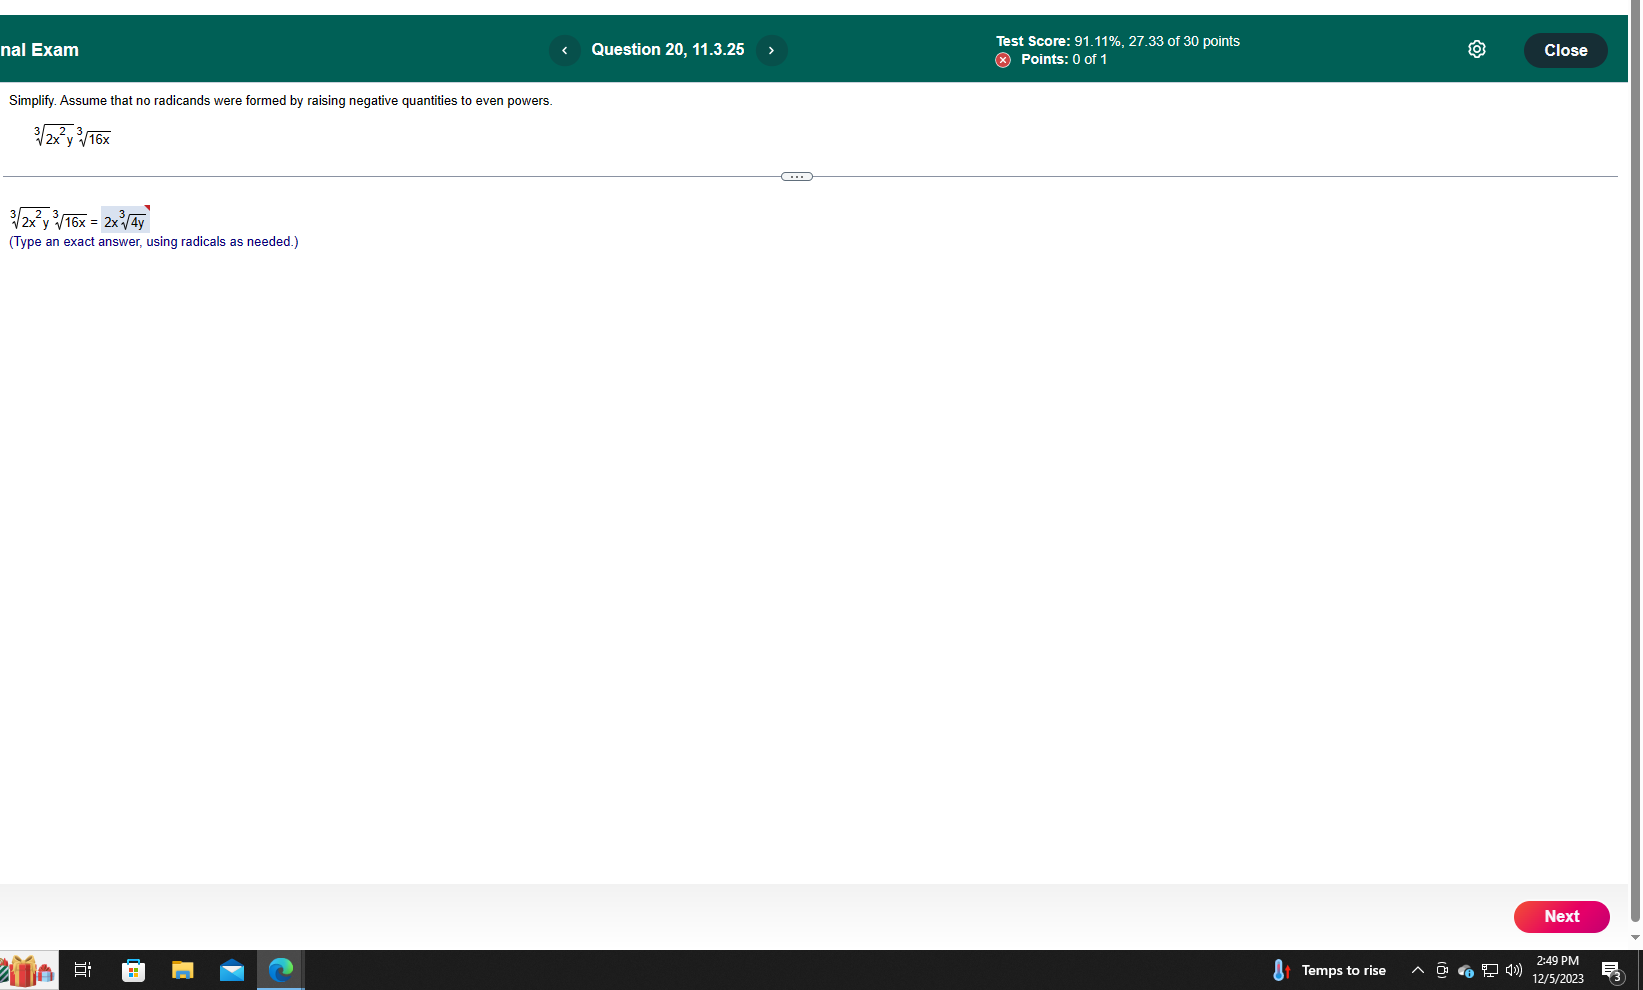Open the notifications panel icon
The height and width of the screenshot is (990, 1643).
pyautogui.click(x=1612, y=969)
